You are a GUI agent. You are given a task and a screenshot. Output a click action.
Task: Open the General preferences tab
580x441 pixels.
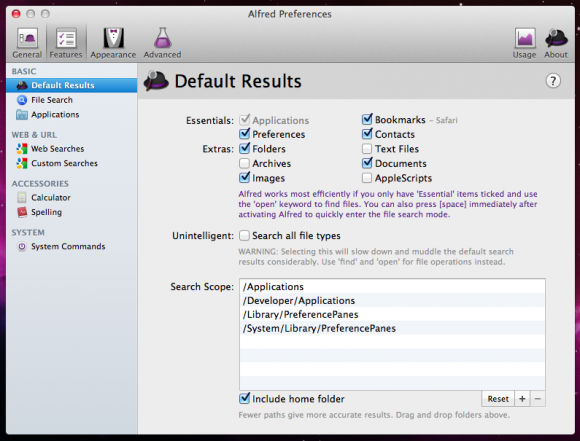tap(27, 43)
